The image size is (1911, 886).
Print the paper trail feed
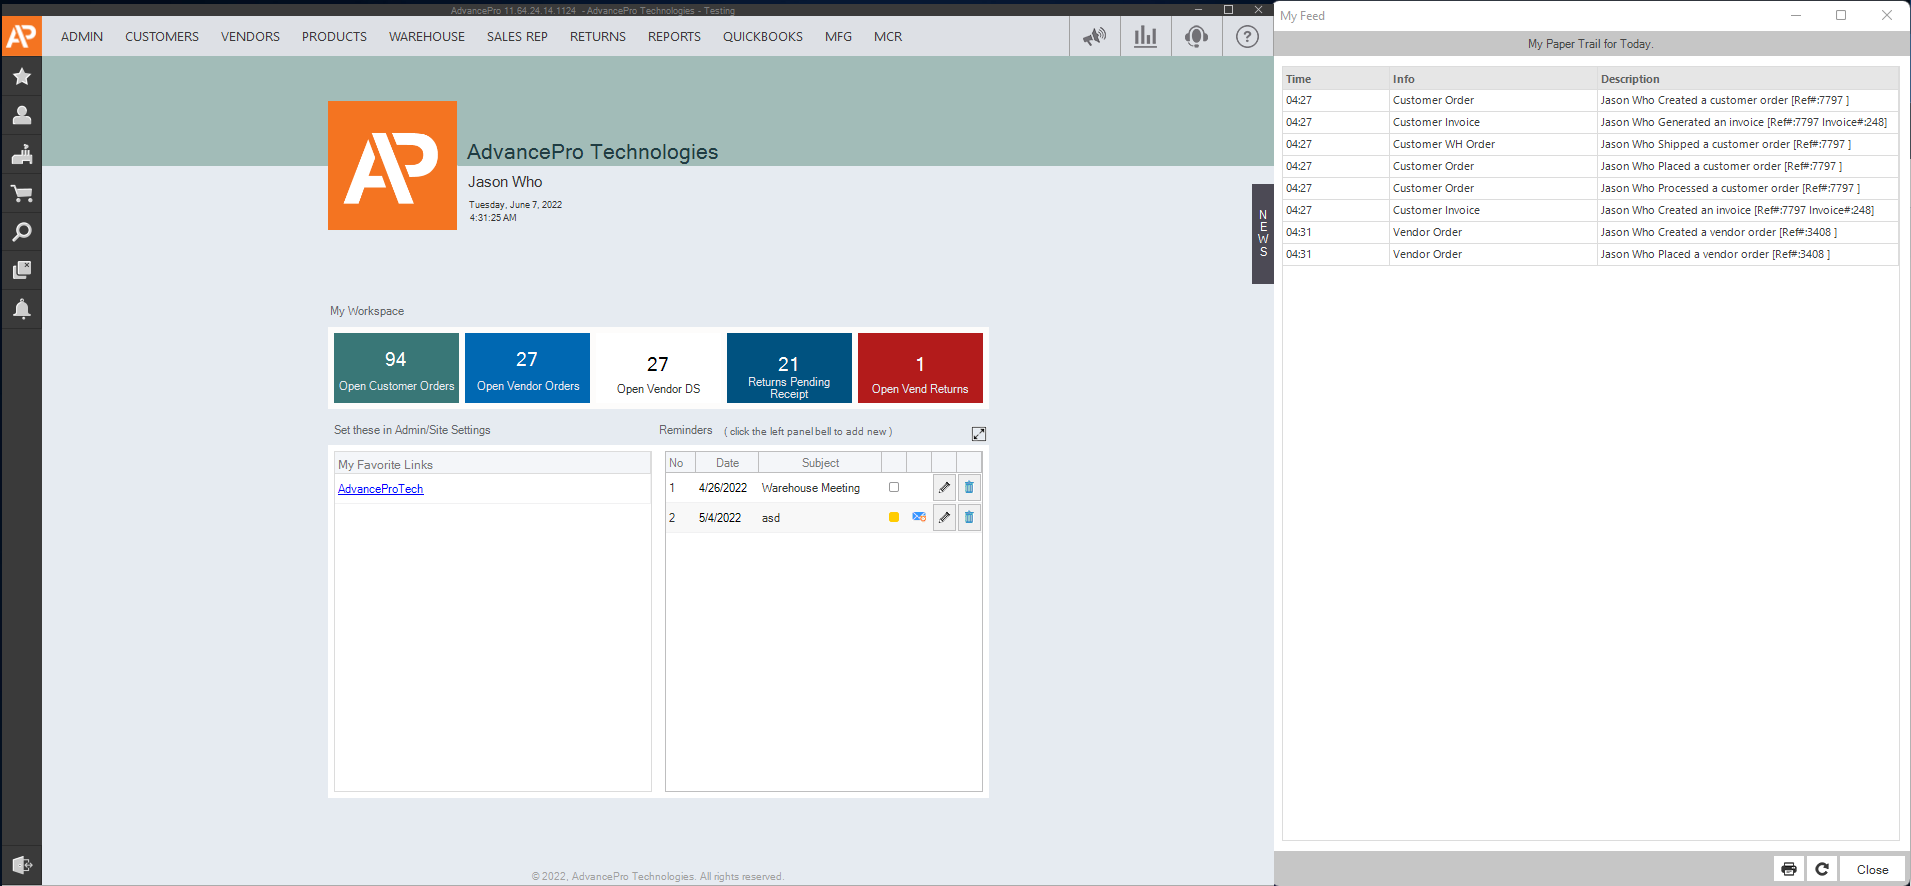[x=1789, y=869]
